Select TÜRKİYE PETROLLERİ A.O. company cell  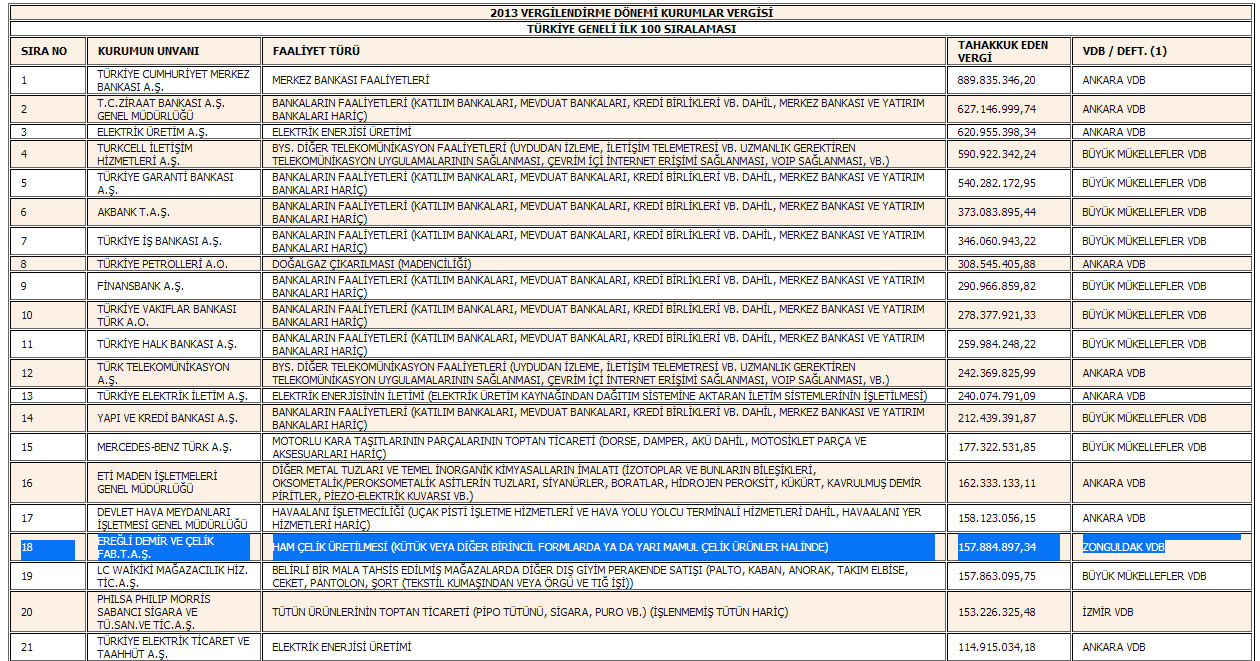tap(174, 264)
